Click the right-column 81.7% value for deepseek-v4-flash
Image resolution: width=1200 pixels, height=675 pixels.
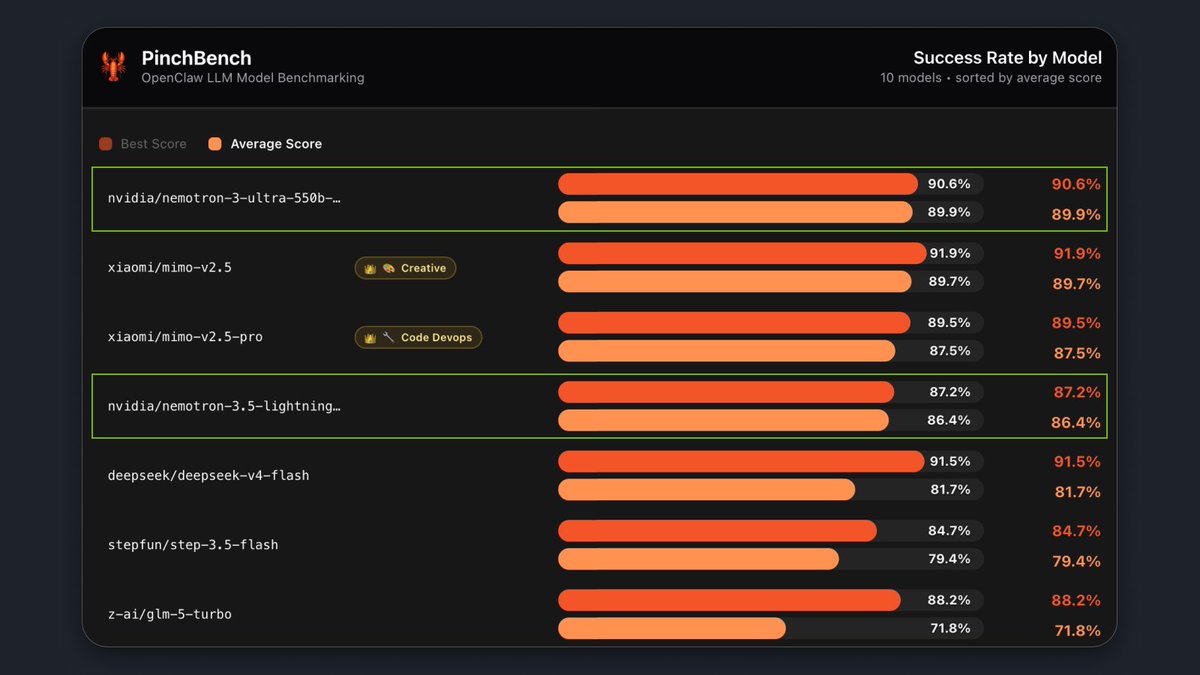(1076, 491)
